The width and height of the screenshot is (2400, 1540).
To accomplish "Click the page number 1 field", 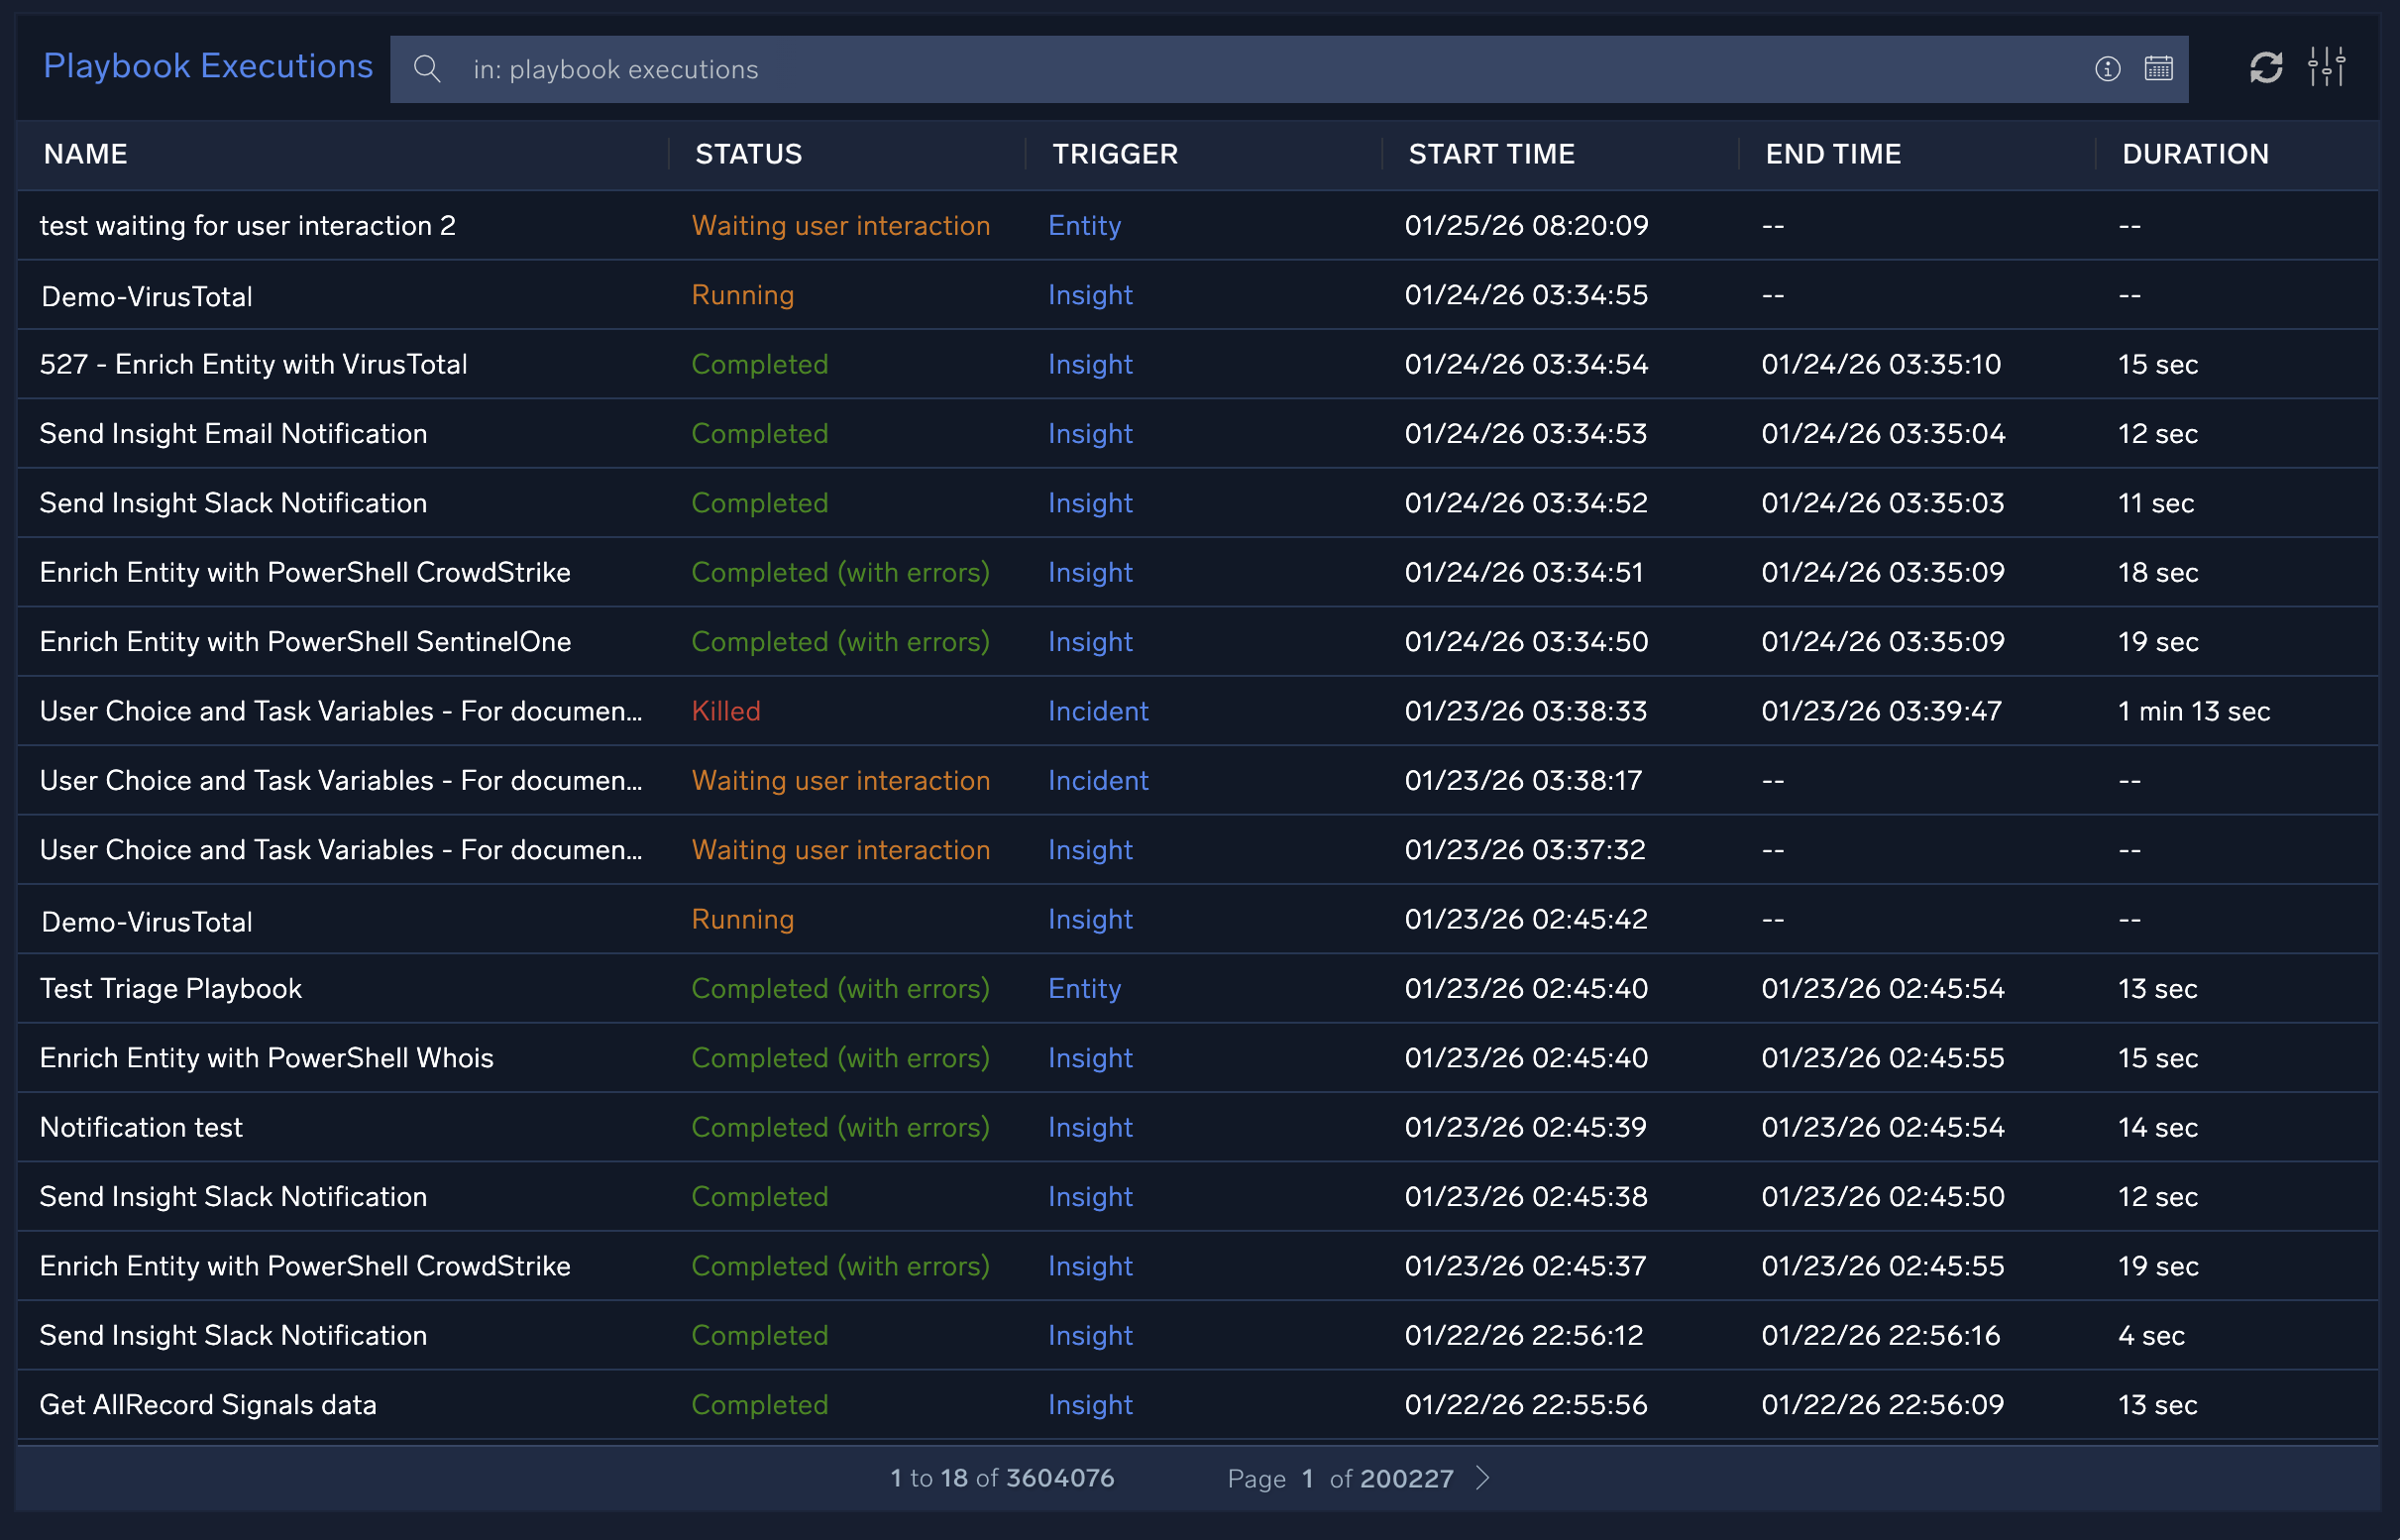I will click(1307, 1478).
